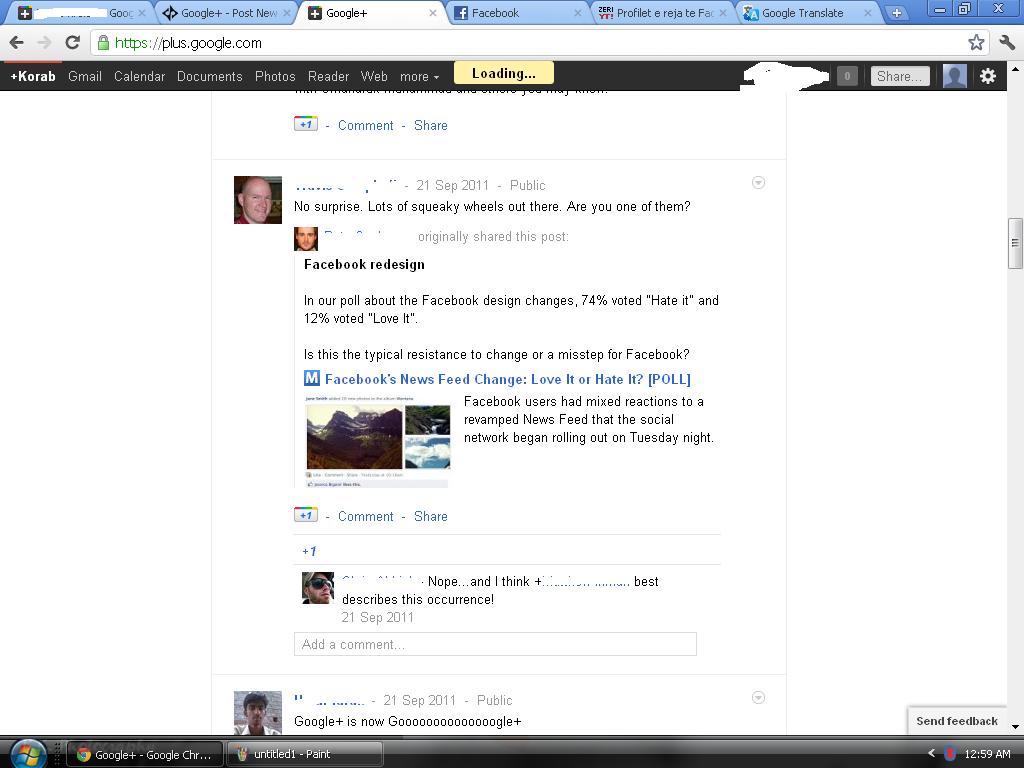Click the bald man's avatar on 'No surprise' post
This screenshot has height=768, width=1024.
[258, 200]
